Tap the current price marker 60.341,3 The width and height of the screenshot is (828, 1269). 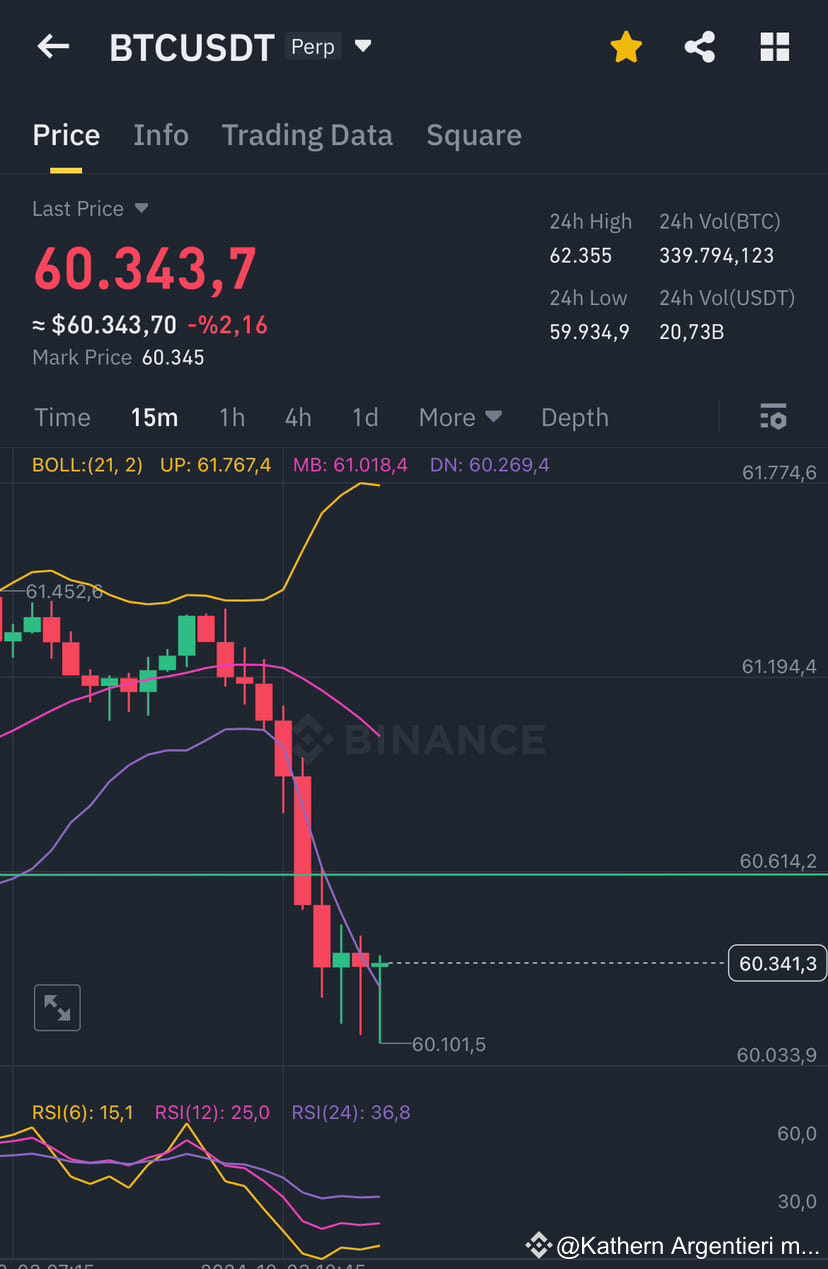coord(777,963)
